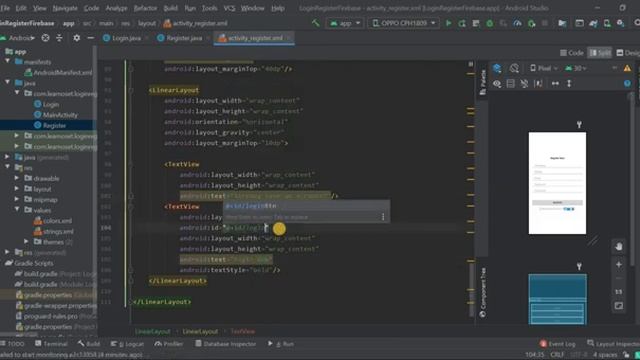Run the app with green play button

pos(449,23)
